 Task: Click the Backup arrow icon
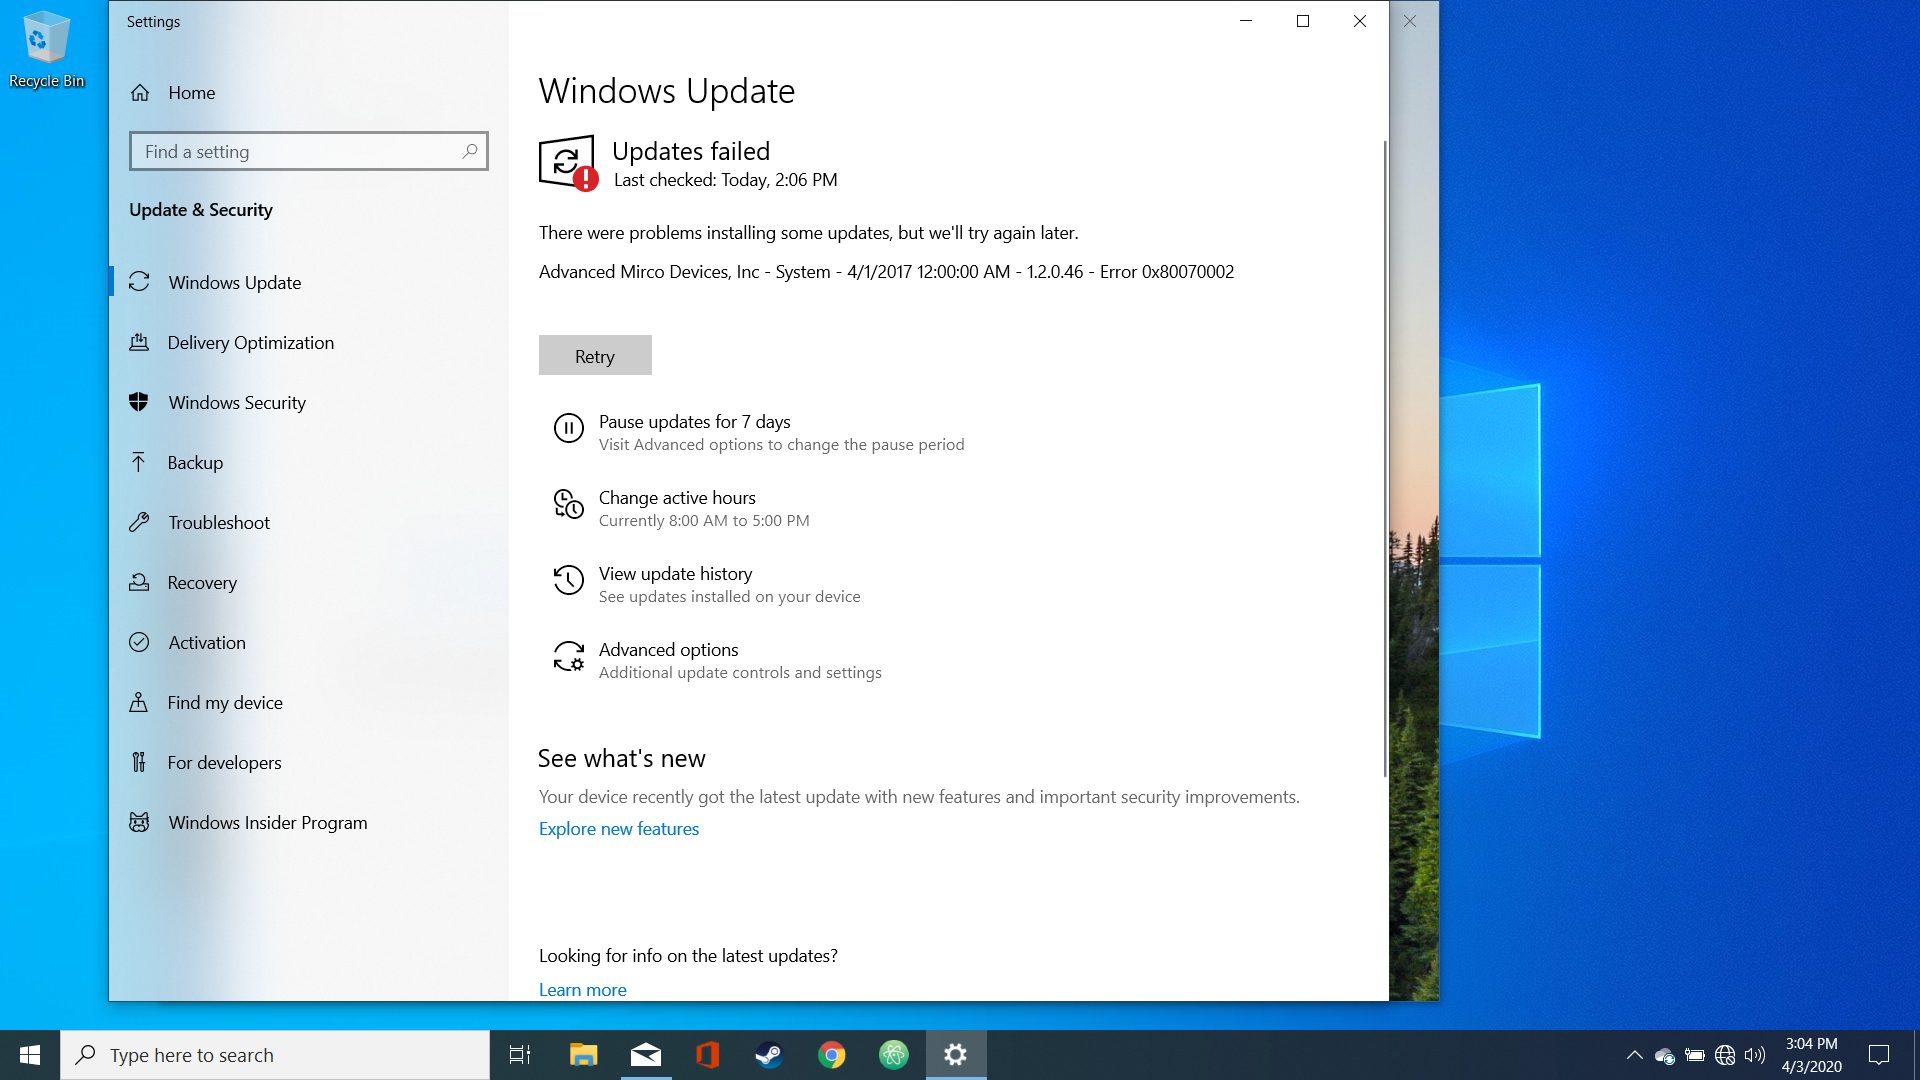tap(139, 462)
